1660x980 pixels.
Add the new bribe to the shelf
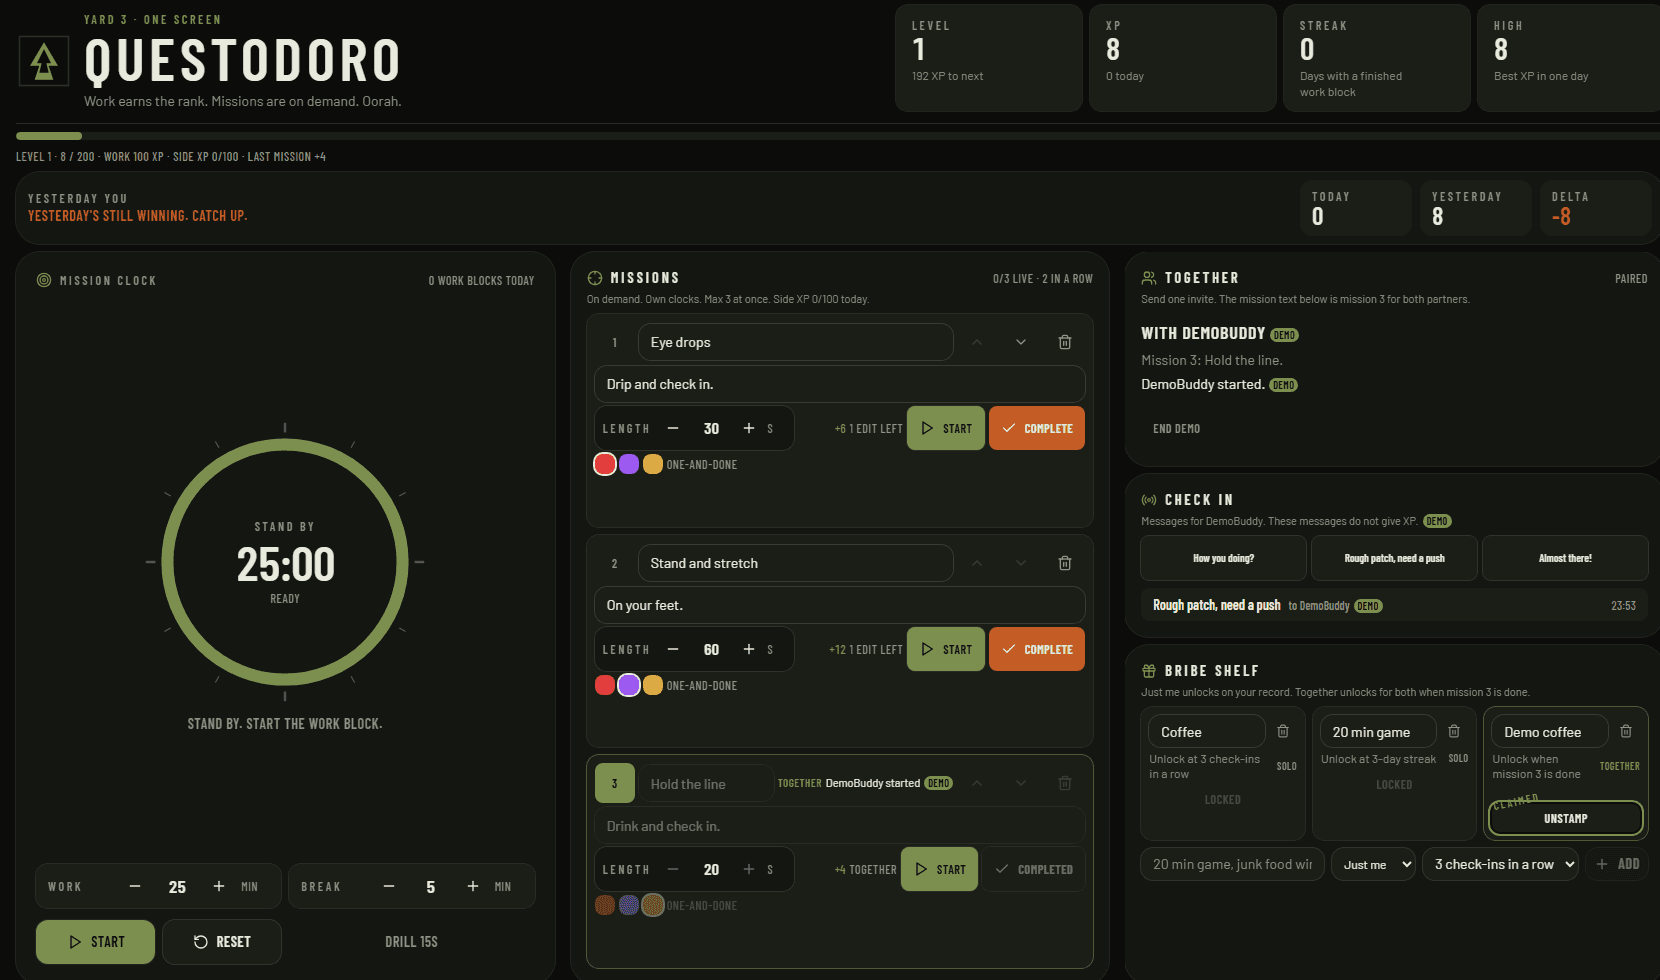1617,864
